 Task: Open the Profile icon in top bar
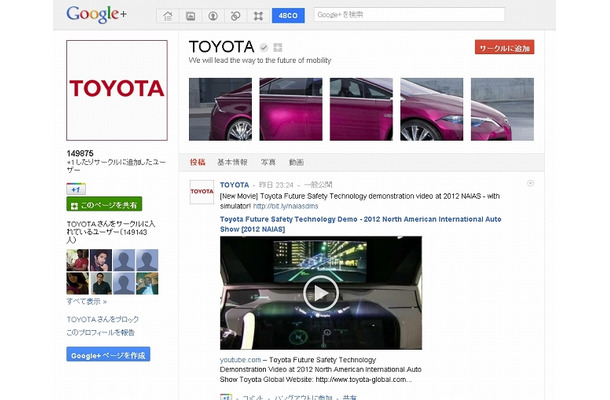tap(213, 16)
